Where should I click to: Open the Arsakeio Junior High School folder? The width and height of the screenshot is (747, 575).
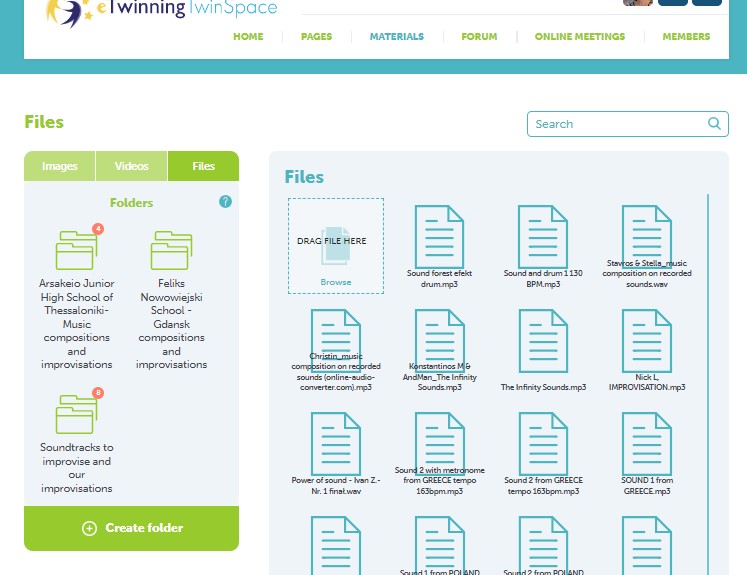pos(76,251)
